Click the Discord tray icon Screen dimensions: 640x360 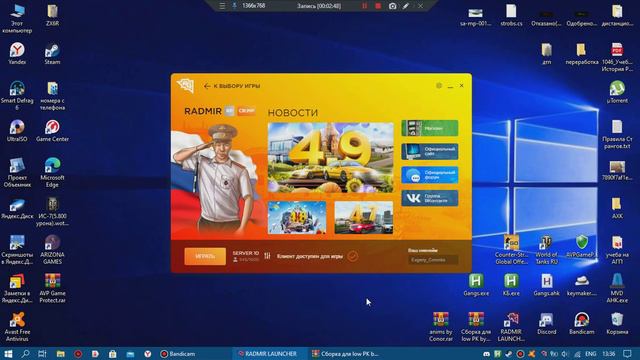(487, 354)
